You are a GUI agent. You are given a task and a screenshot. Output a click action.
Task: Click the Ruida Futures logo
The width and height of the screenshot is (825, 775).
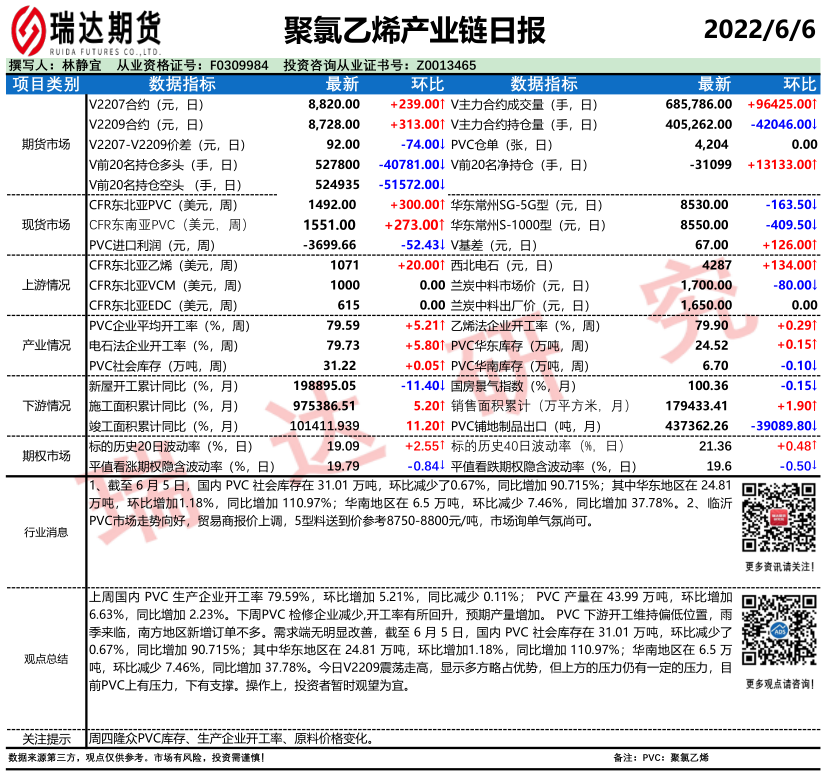[90, 30]
